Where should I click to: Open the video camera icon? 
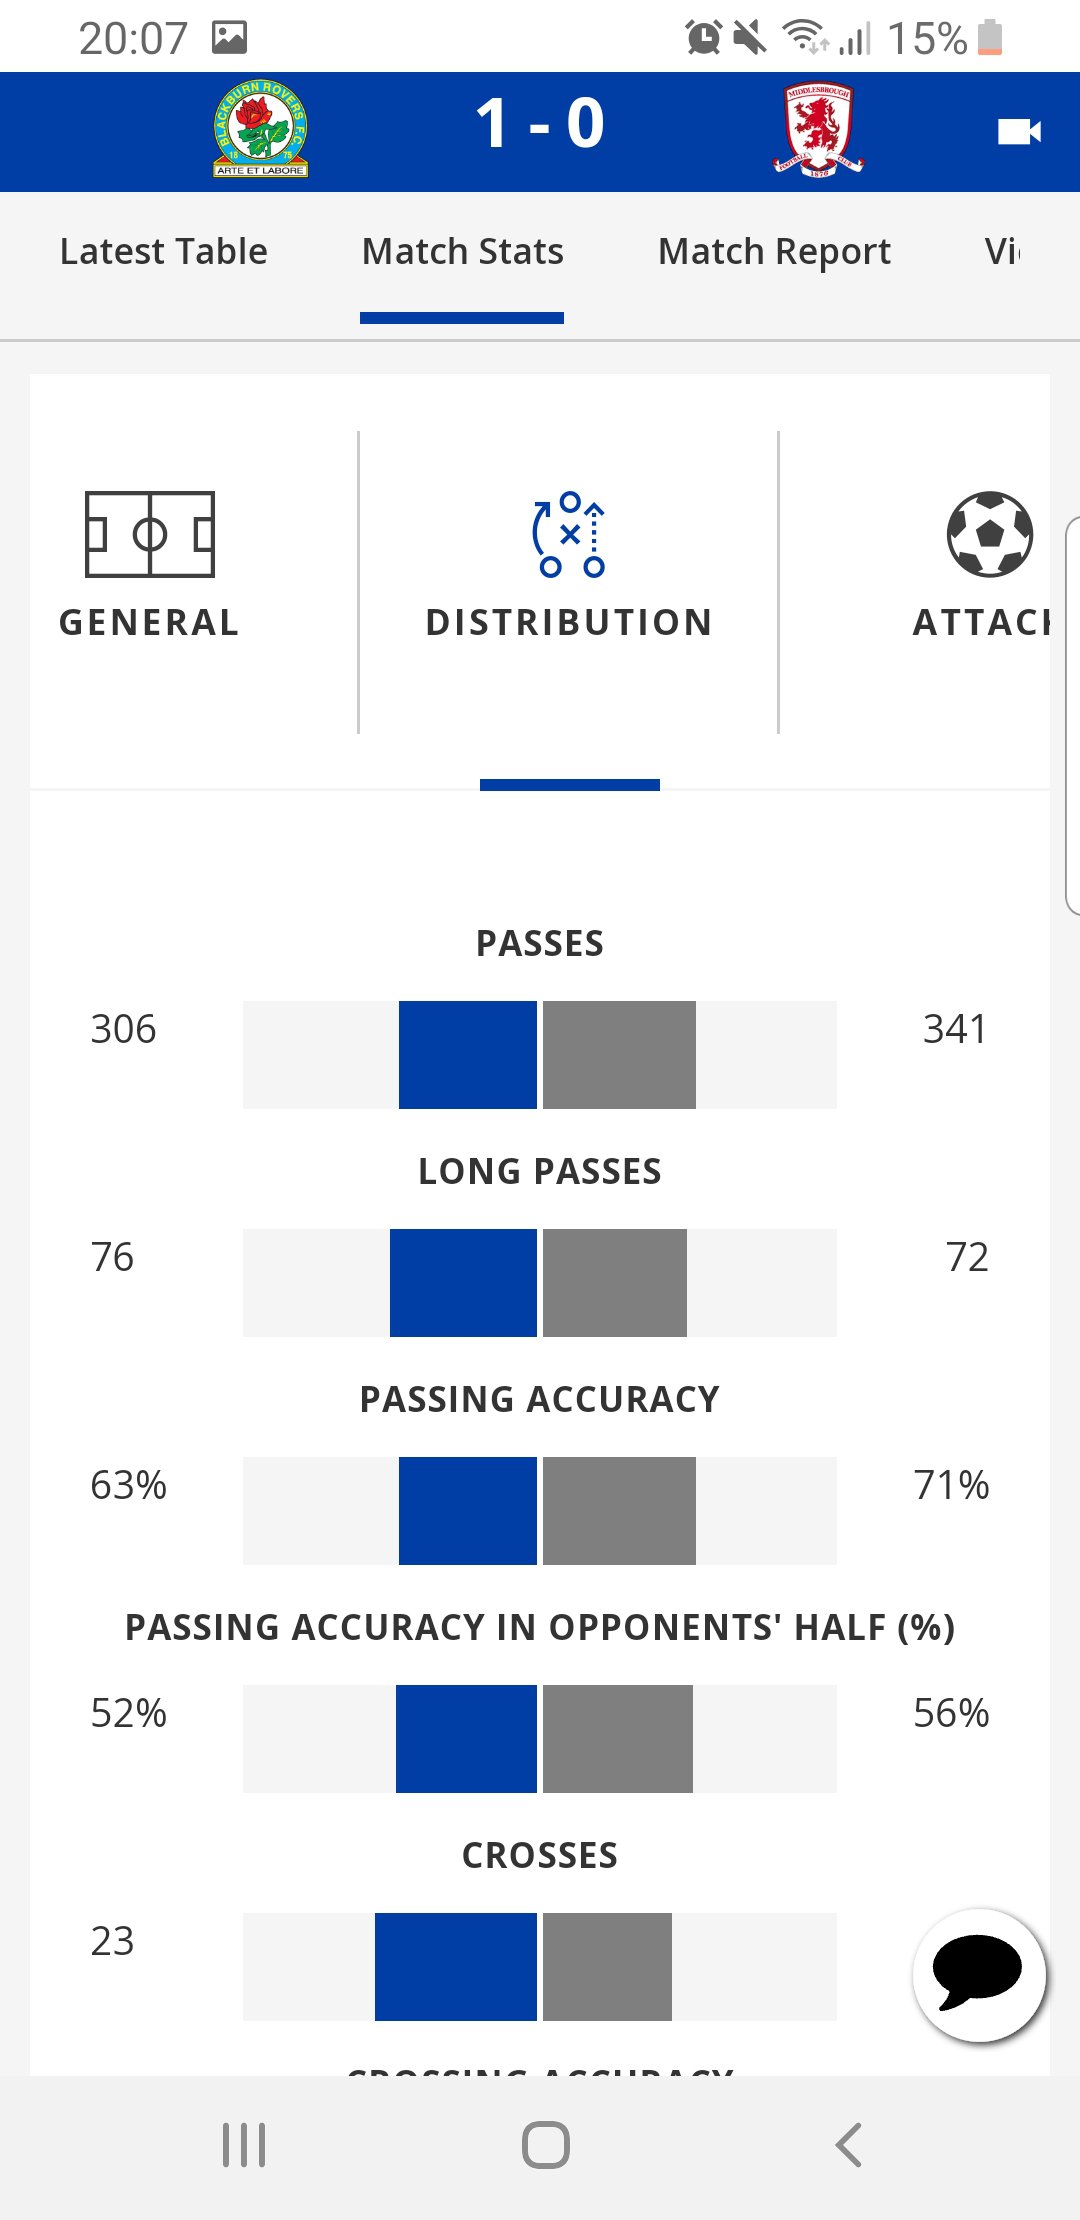[1019, 131]
